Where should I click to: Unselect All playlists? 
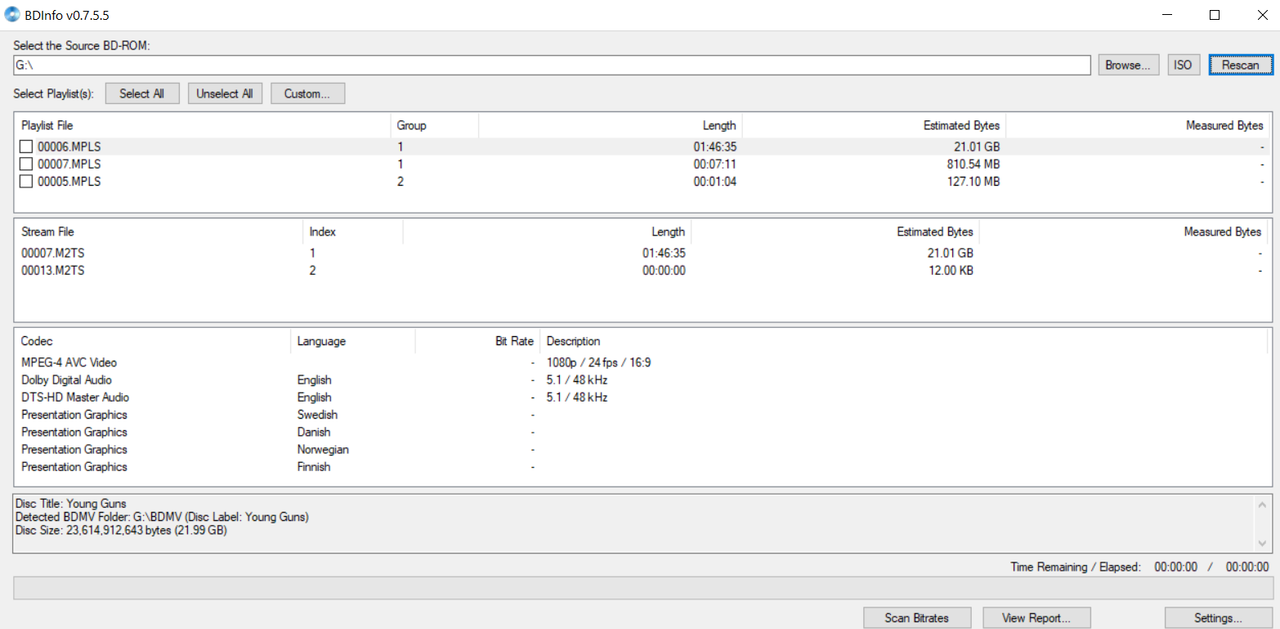pos(225,94)
